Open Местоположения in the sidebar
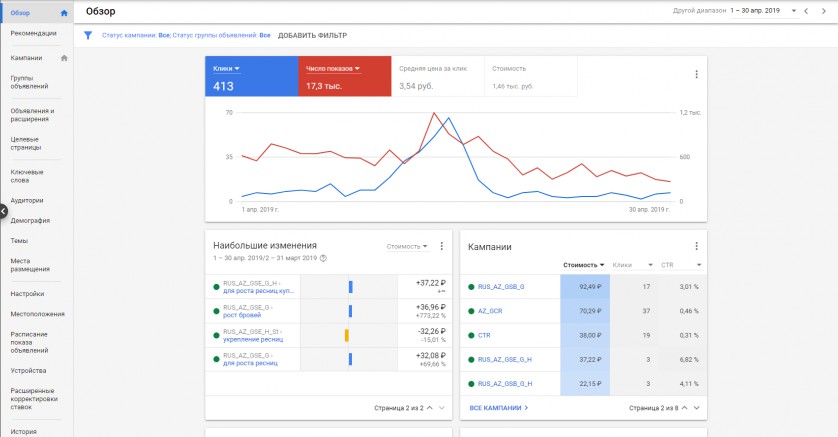This screenshot has height=437, width=838. 37,314
